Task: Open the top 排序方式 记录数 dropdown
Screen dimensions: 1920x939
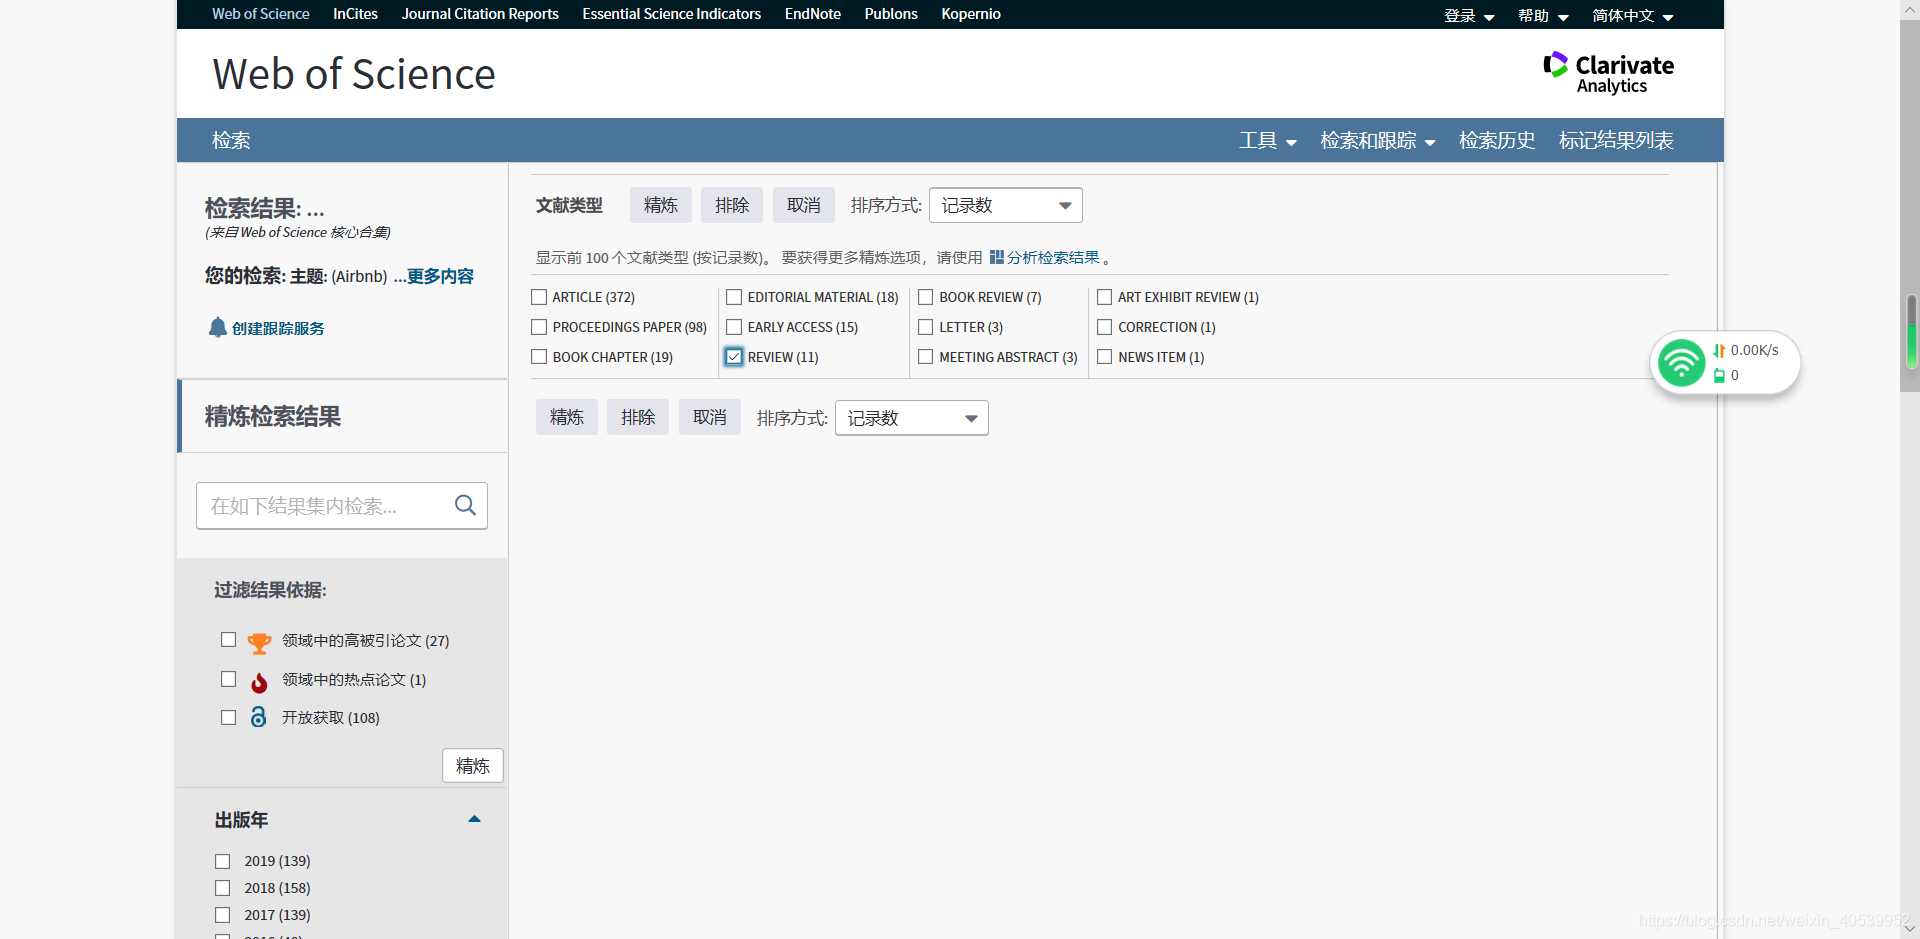Action: pos(1006,205)
